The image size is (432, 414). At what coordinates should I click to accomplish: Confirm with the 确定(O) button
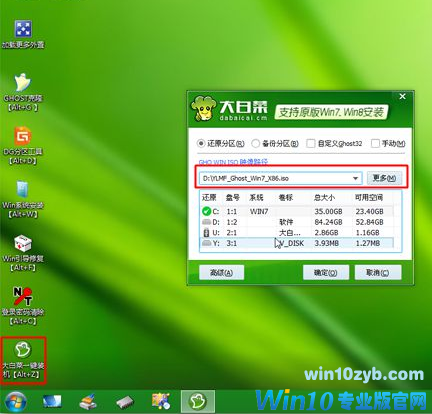326,273
